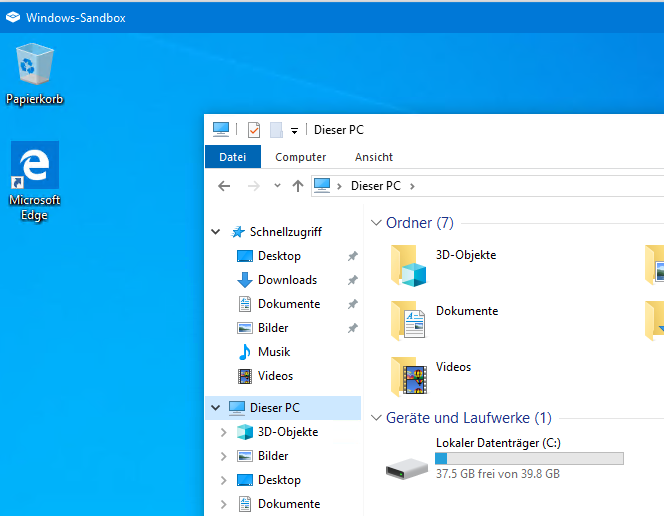Collapse the Schnellzugriff tree node
This screenshot has width=664, height=516.
click(x=216, y=232)
